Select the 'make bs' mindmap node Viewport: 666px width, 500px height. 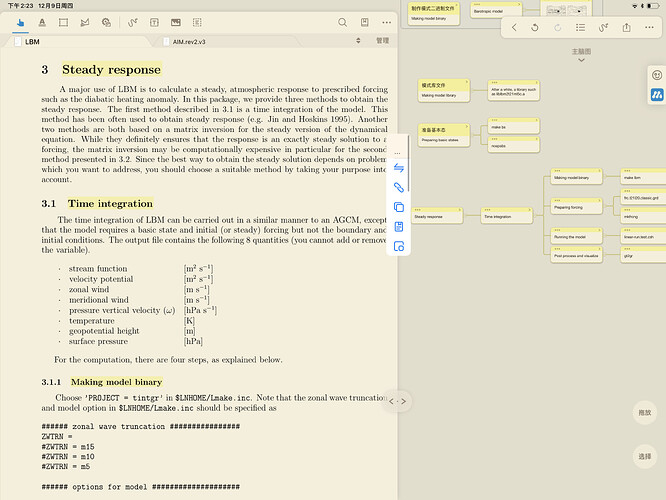[x=514, y=126]
